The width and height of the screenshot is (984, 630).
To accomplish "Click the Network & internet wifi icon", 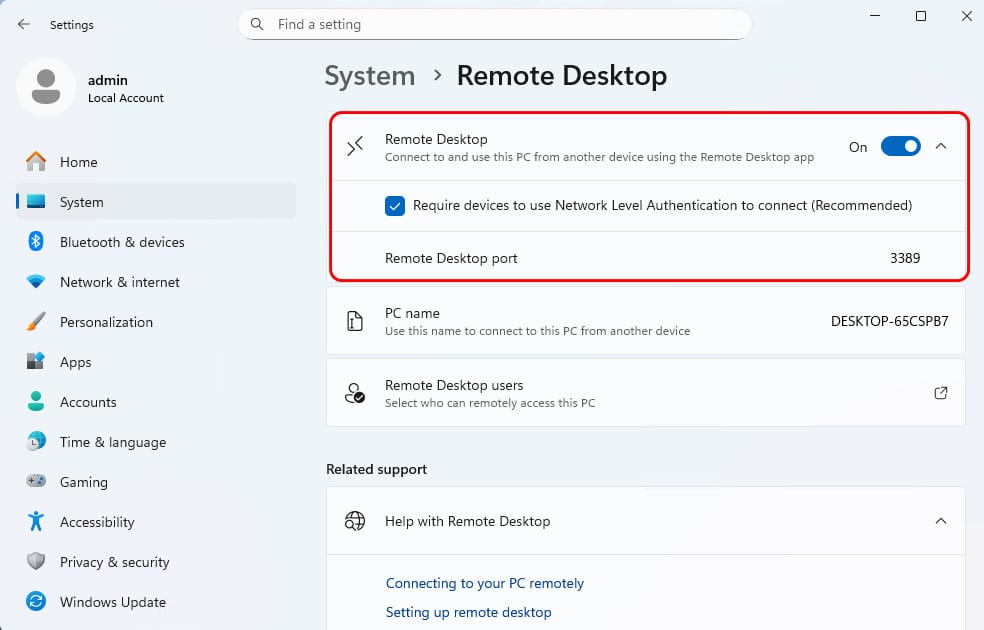I will [36, 282].
